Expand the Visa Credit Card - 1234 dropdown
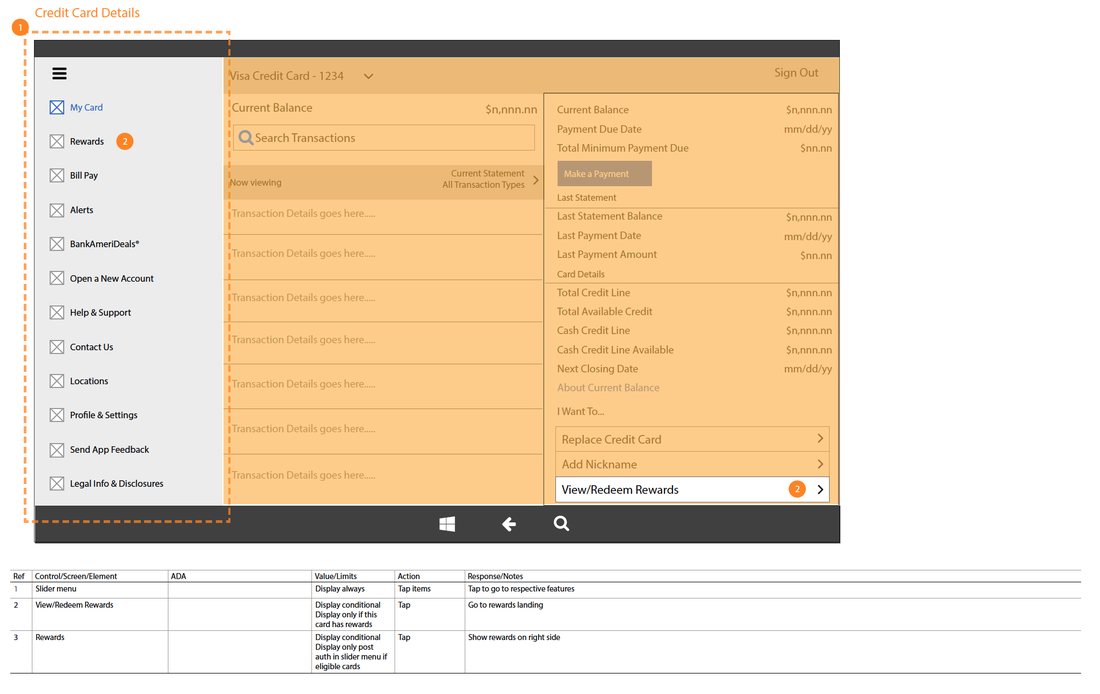Image resolution: width=1100 pixels, height=694 pixels. pyautogui.click(x=368, y=76)
